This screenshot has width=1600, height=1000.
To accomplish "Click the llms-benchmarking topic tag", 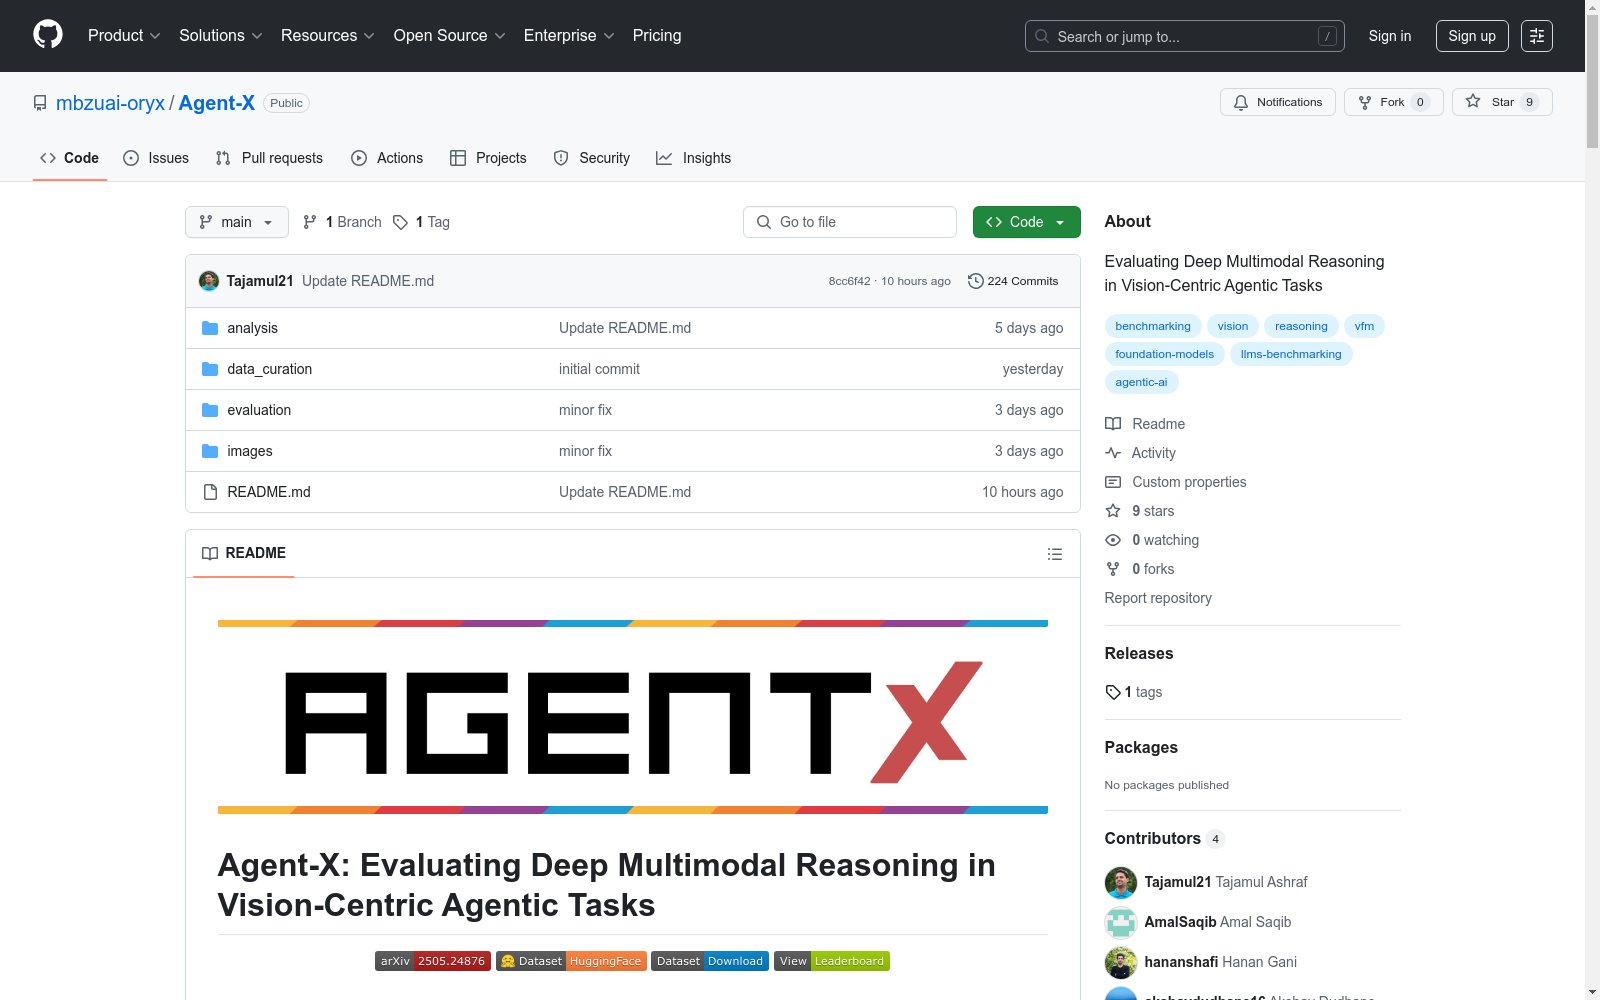I will [1291, 354].
